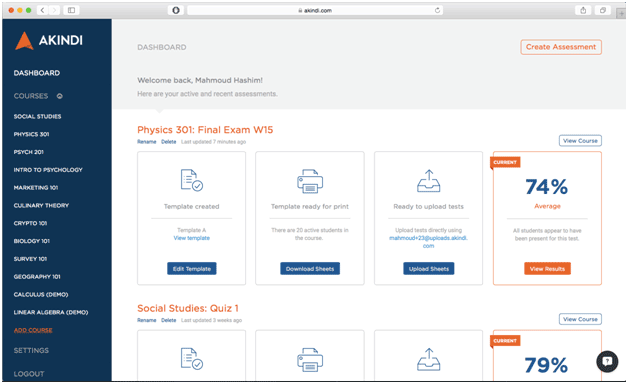The image size is (628, 384).
Task: Click the Dashboard page heading
Action: (162, 47)
